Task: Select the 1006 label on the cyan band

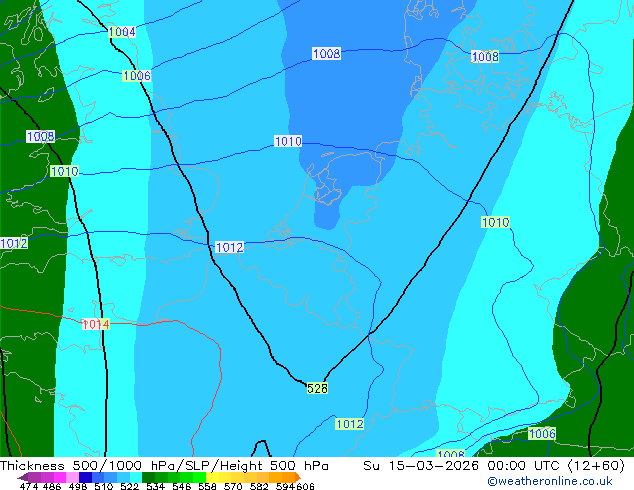Action: coord(137,76)
